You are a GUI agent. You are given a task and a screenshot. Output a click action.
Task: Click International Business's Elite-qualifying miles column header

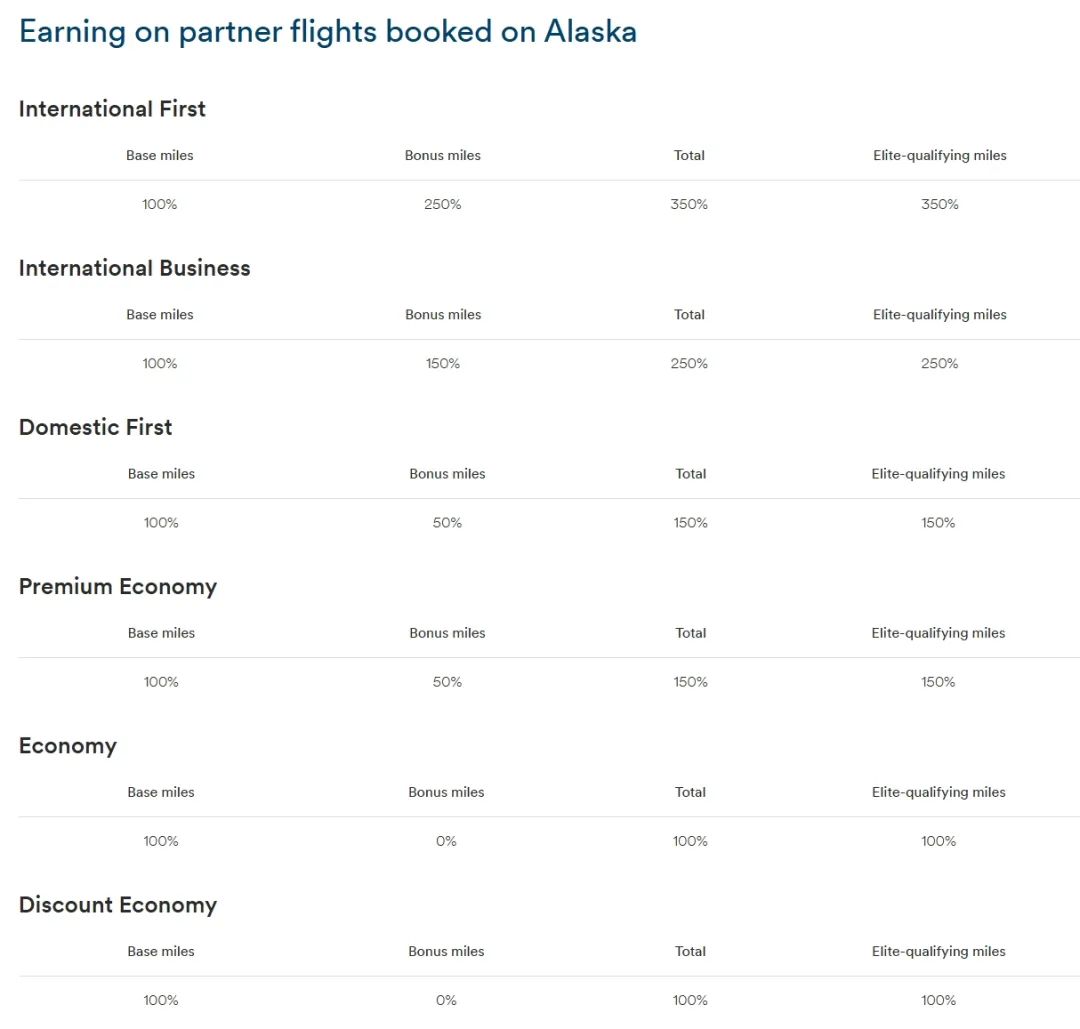pos(939,314)
